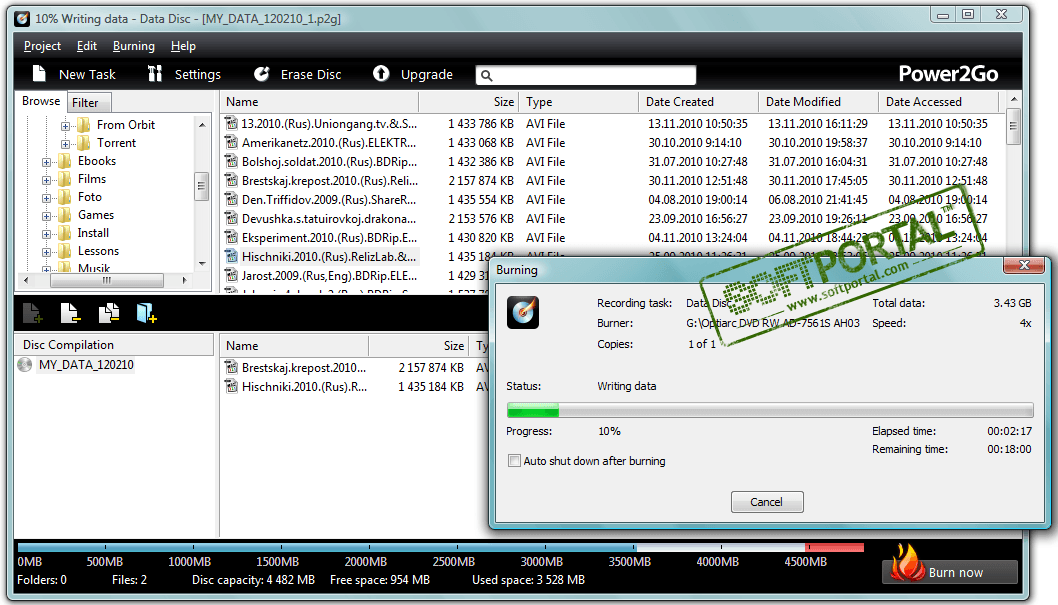Click the MY_DATA_120210 disc icon

tap(25, 365)
